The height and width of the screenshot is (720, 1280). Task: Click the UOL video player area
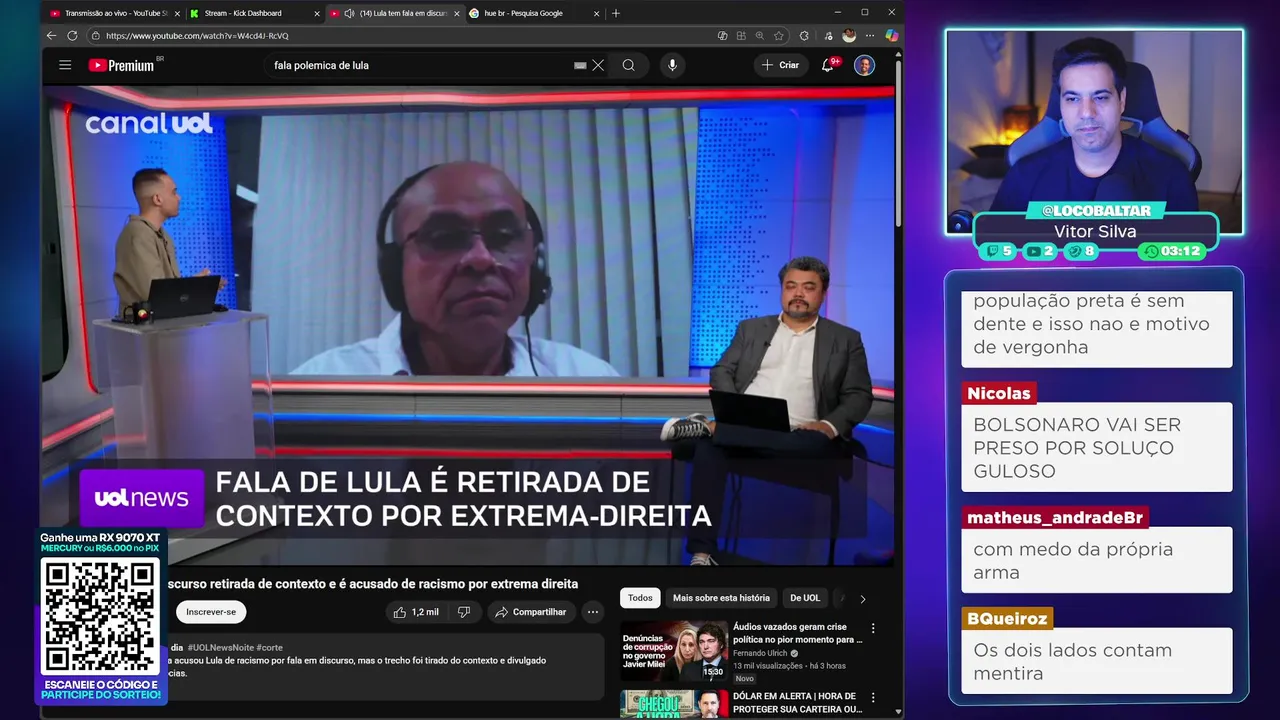point(468,325)
